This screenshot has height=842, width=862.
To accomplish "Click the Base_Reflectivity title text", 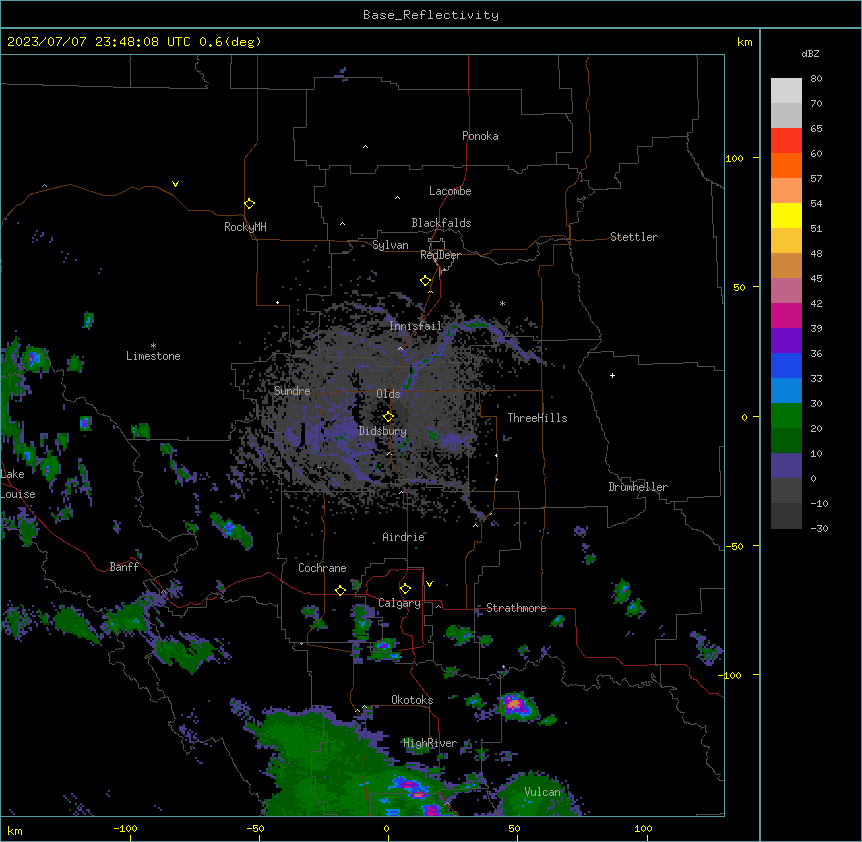I will (431, 15).
